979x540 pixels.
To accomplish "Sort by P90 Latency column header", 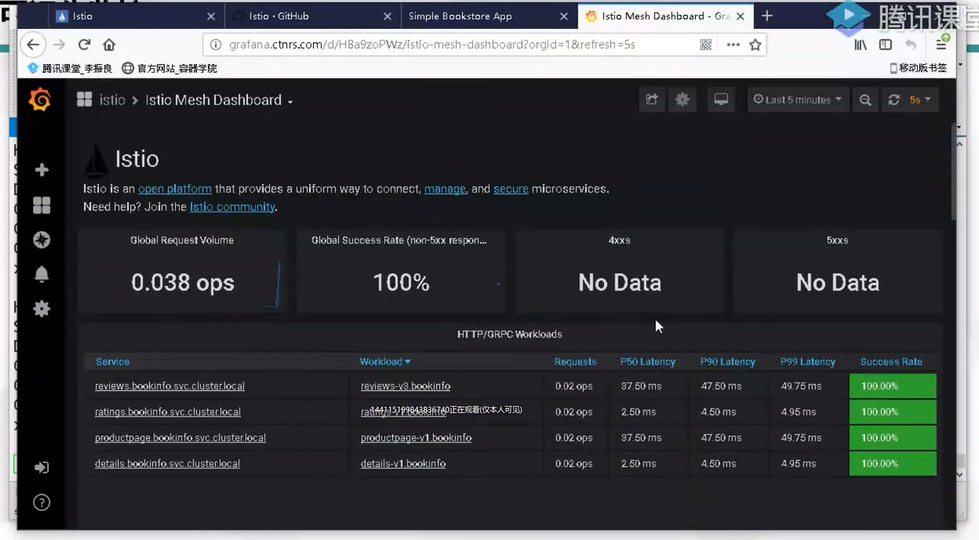I will pyautogui.click(x=727, y=361).
